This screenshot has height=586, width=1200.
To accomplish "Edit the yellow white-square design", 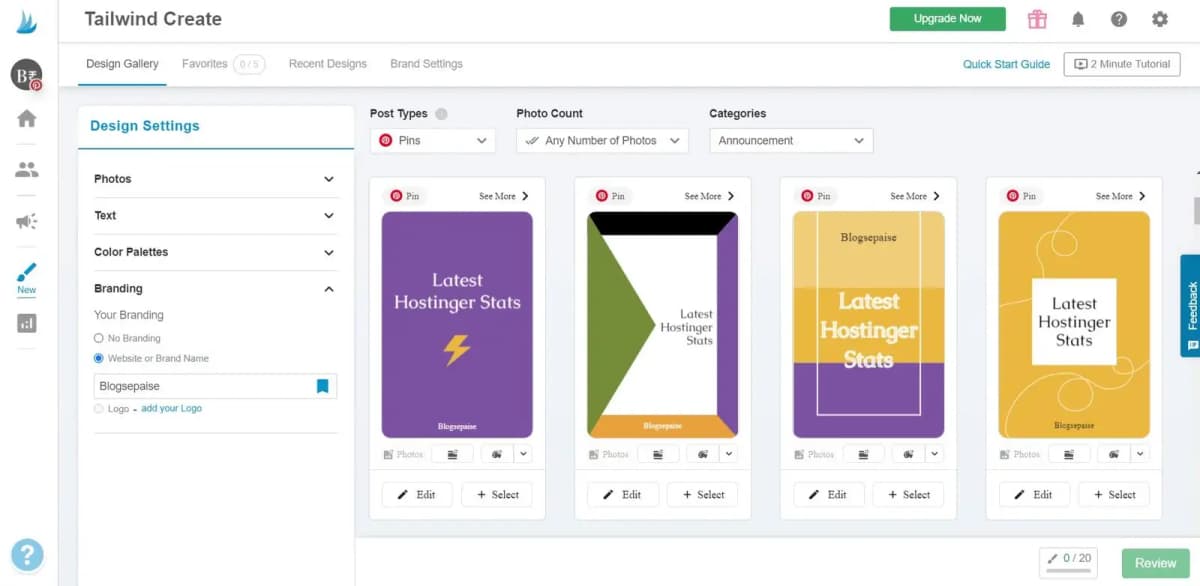I will 1034,494.
